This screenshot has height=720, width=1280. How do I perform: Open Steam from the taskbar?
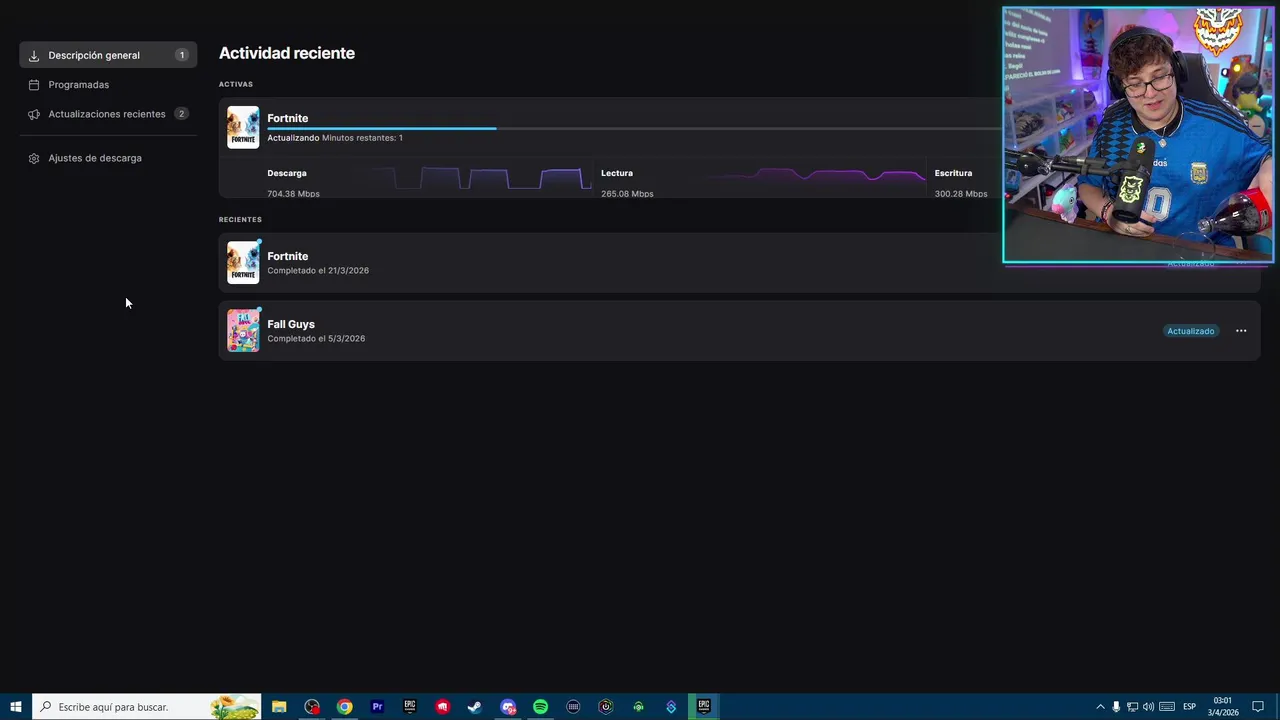click(x=475, y=707)
